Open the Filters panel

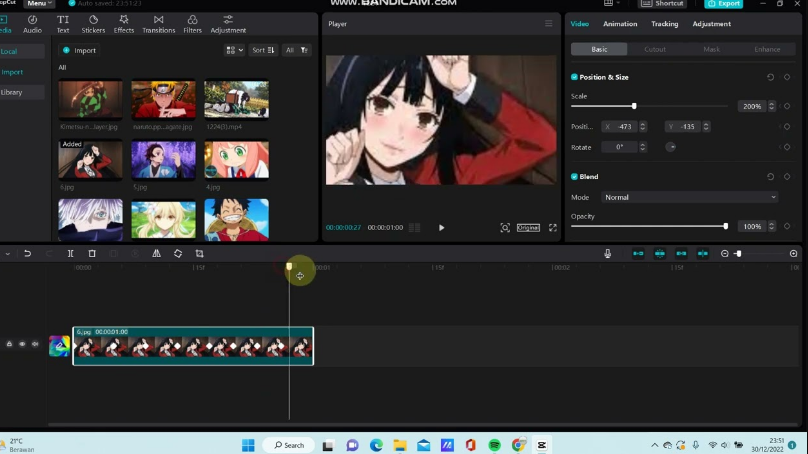click(192, 24)
